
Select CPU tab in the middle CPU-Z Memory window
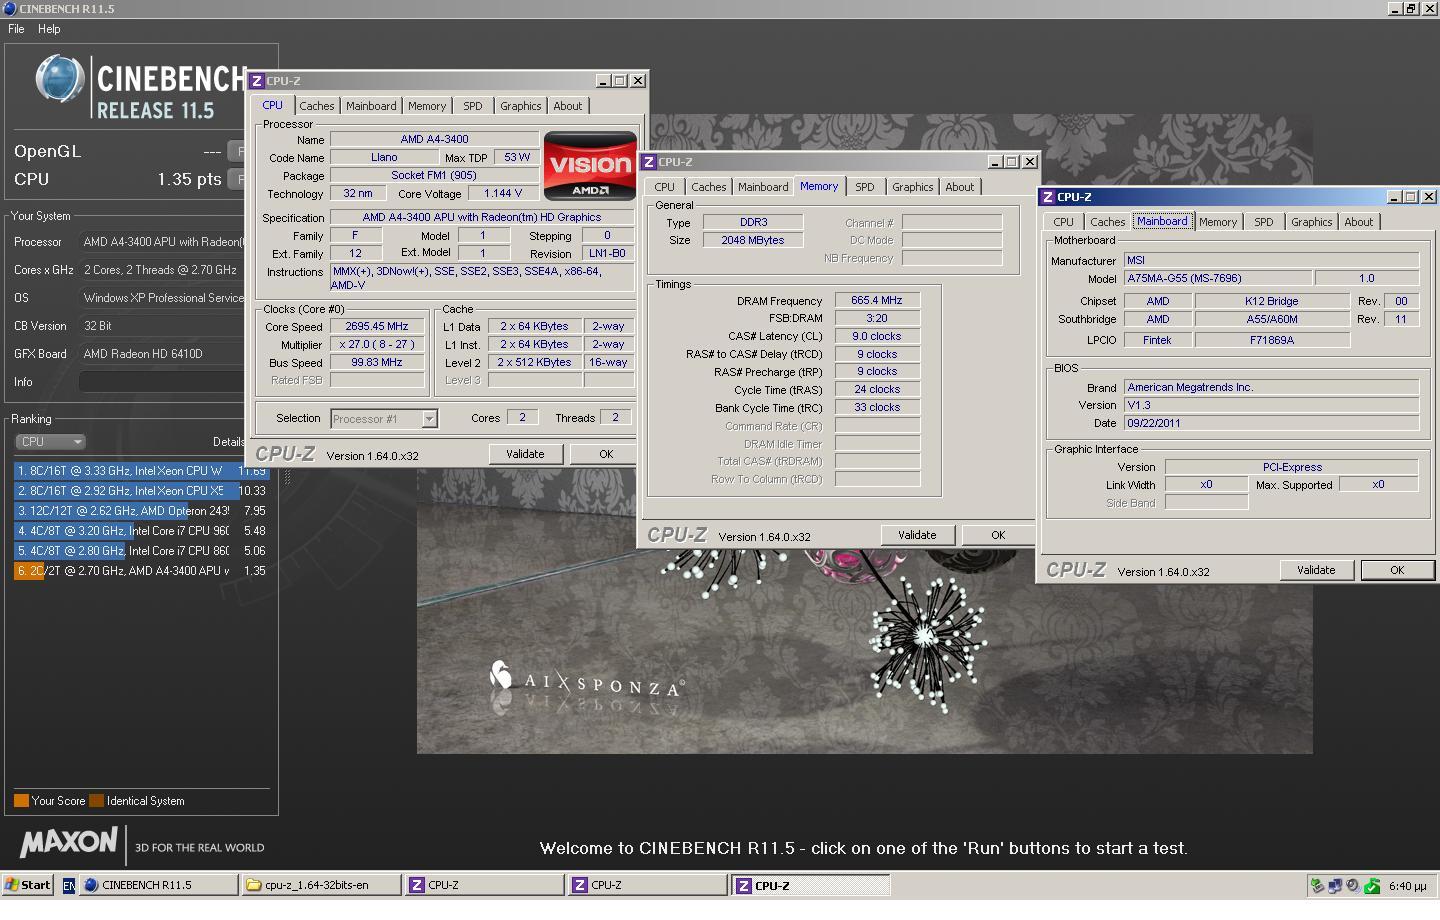coord(665,187)
